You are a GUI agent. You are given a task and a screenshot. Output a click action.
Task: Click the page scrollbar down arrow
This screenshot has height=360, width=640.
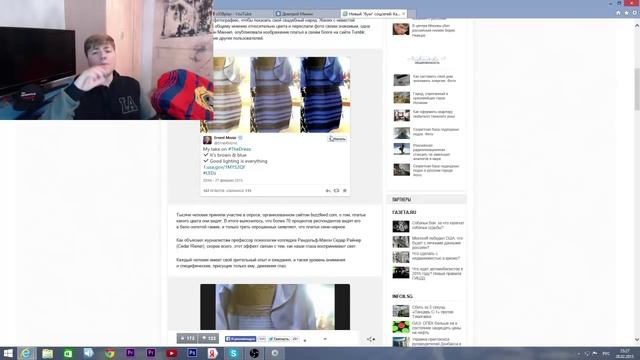coord(637,340)
